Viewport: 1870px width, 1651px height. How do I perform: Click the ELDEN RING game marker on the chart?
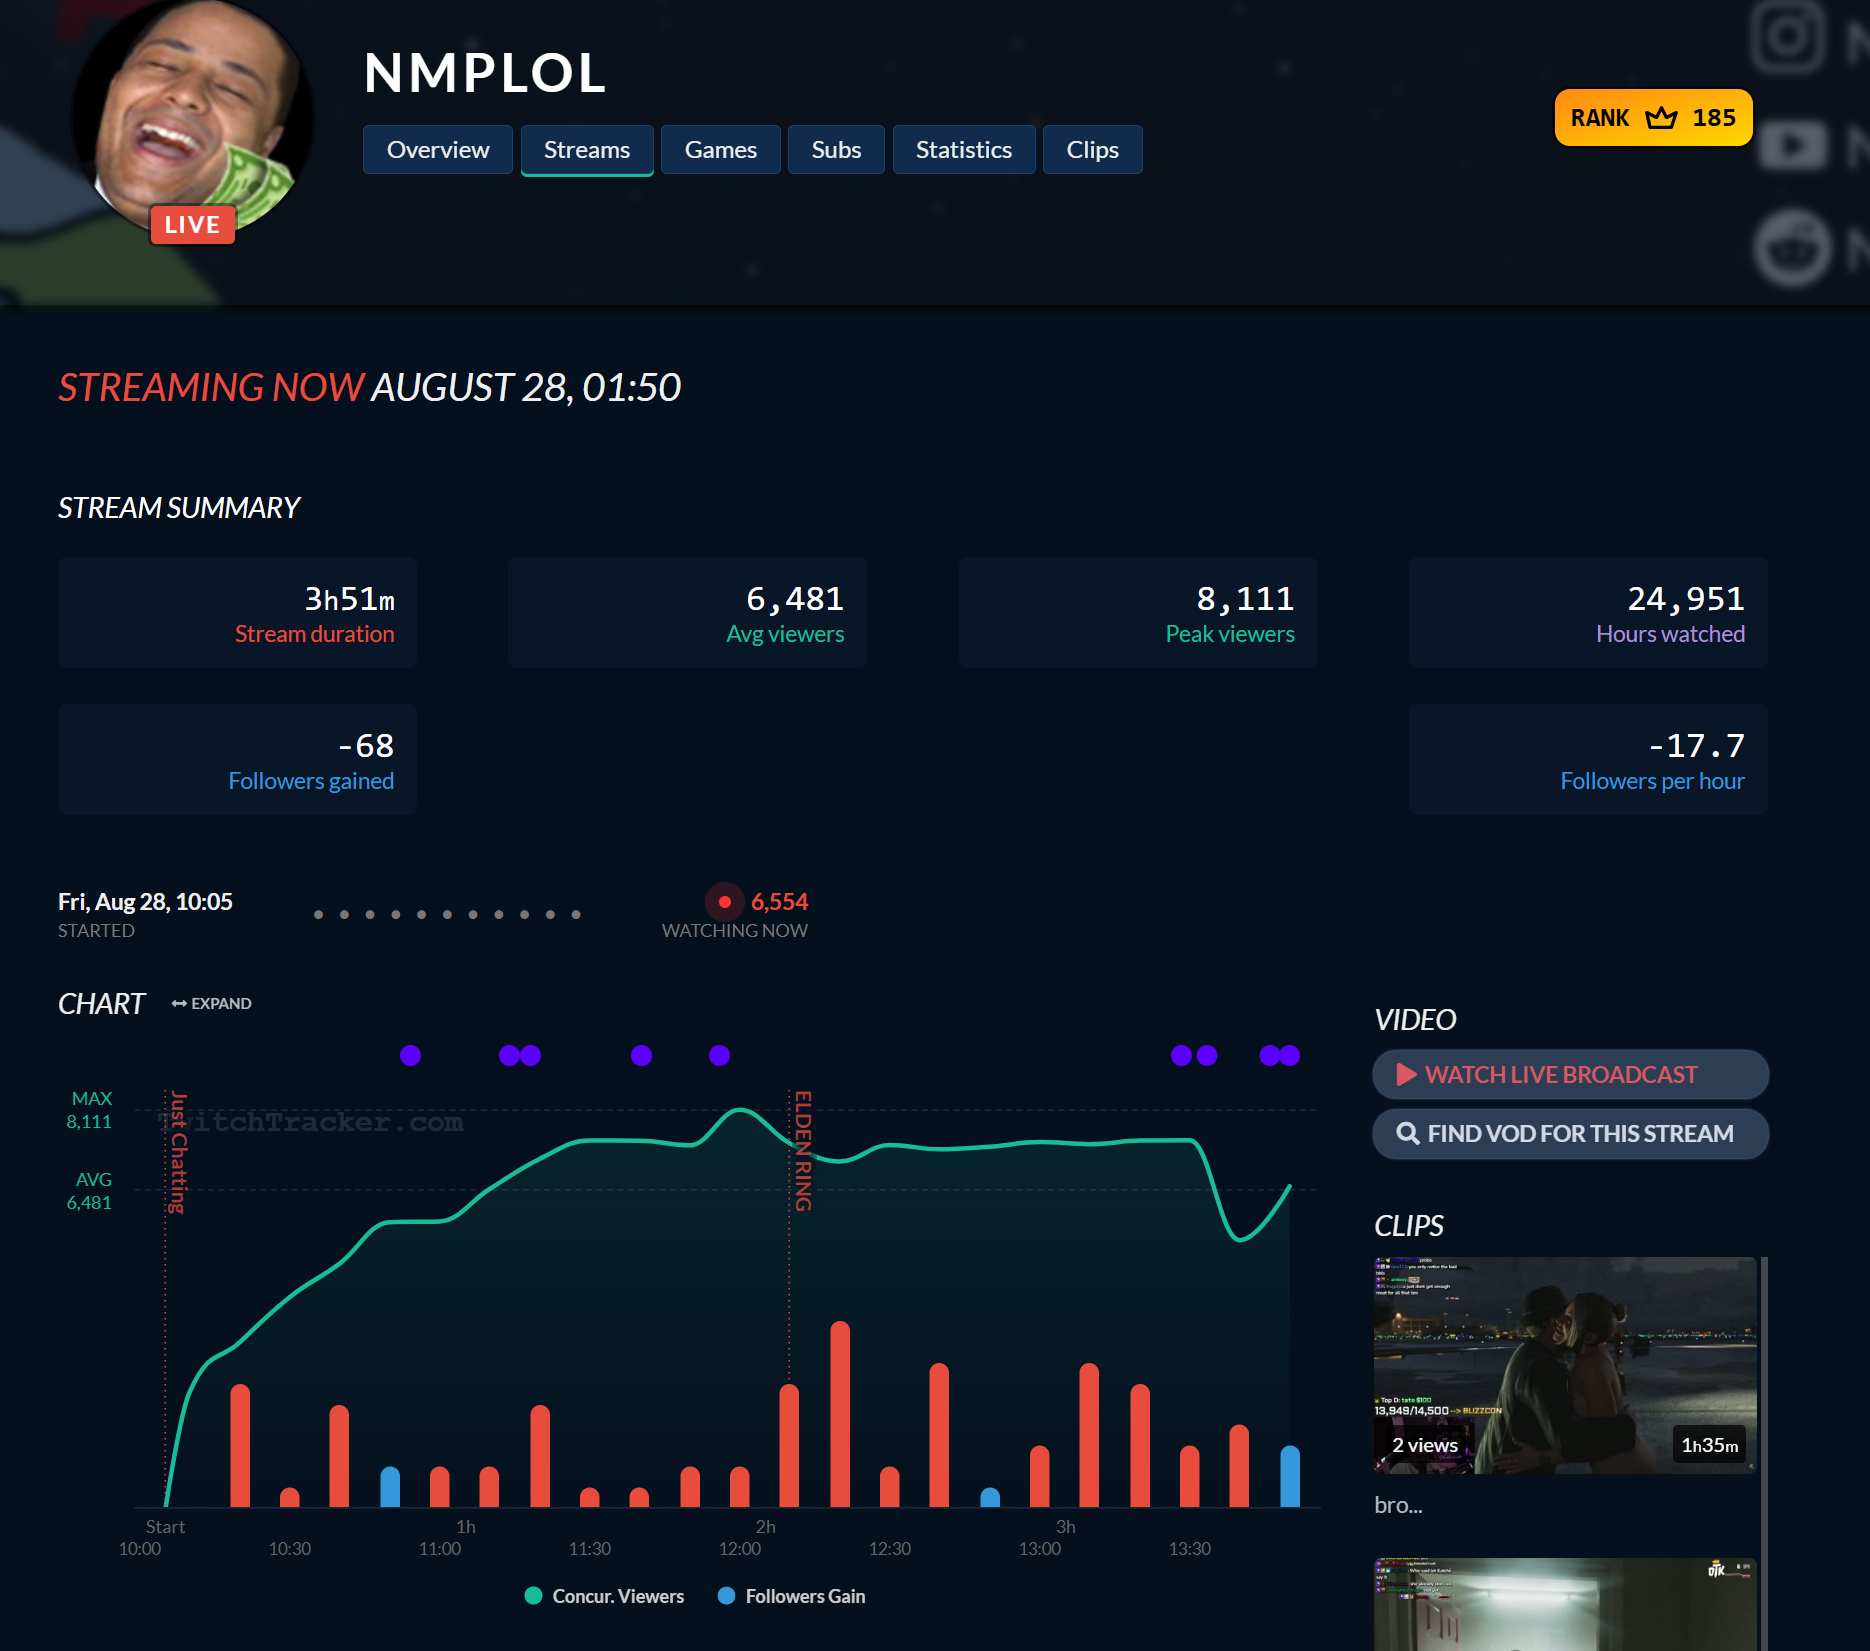click(x=802, y=1150)
